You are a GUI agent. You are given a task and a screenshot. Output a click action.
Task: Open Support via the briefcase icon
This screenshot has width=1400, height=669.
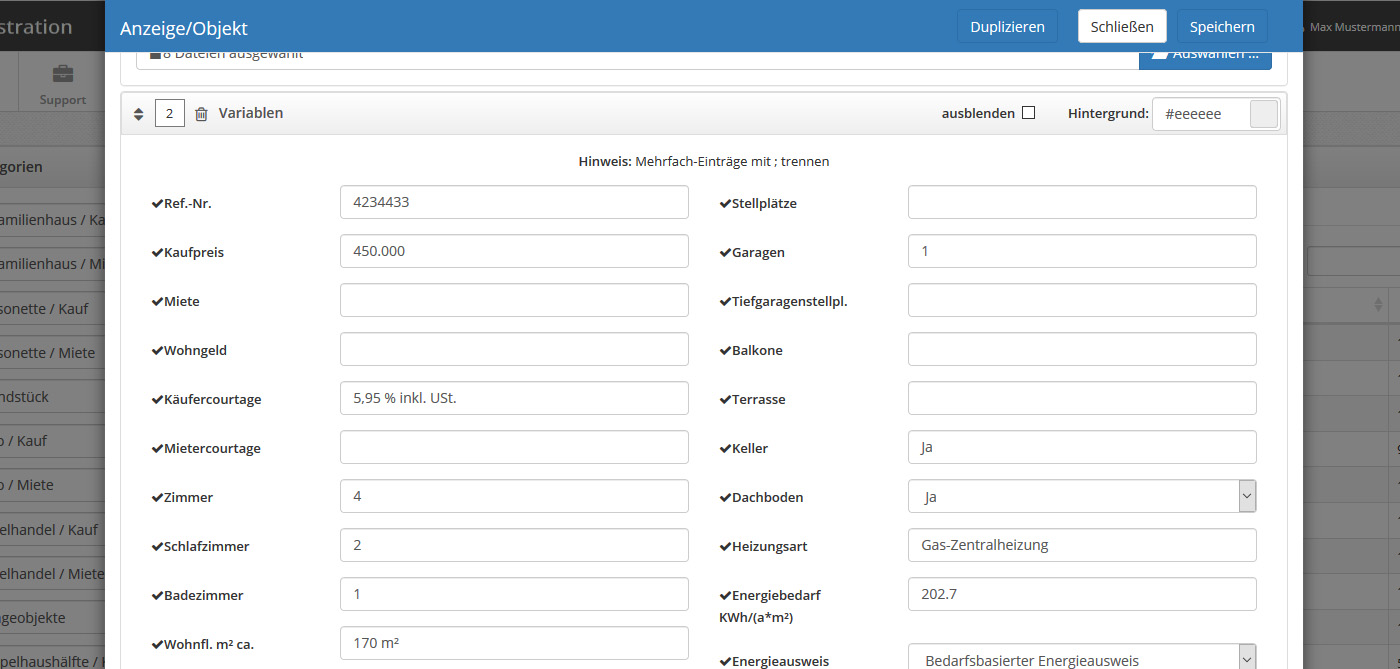(63, 75)
